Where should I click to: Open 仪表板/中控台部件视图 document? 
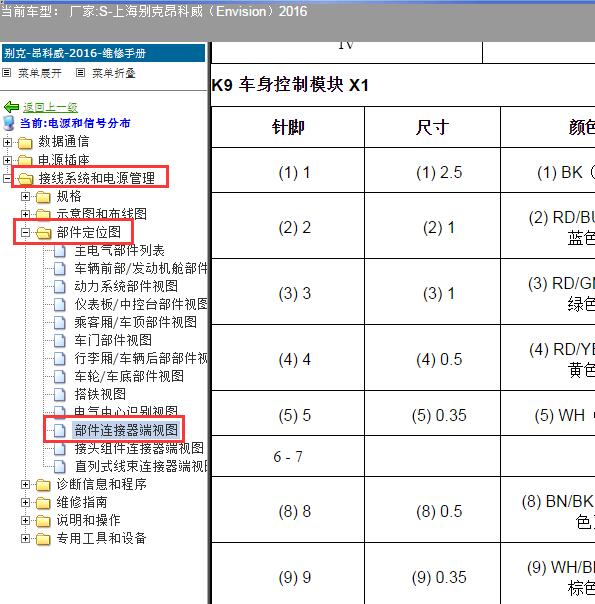pyautogui.click(x=141, y=304)
